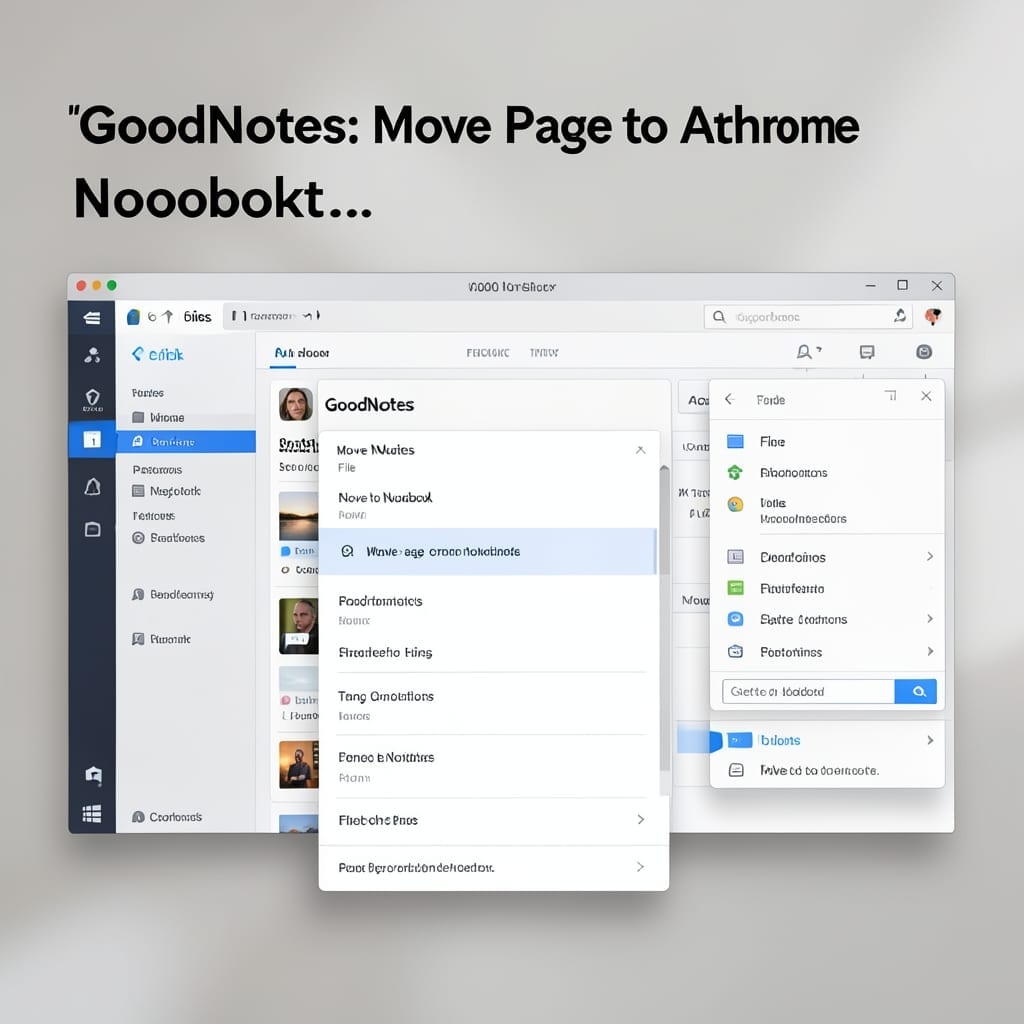The height and width of the screenshot is (1024, 1024).
Task: Click the bell icon inside the top search box
Action: coord(900,316)
